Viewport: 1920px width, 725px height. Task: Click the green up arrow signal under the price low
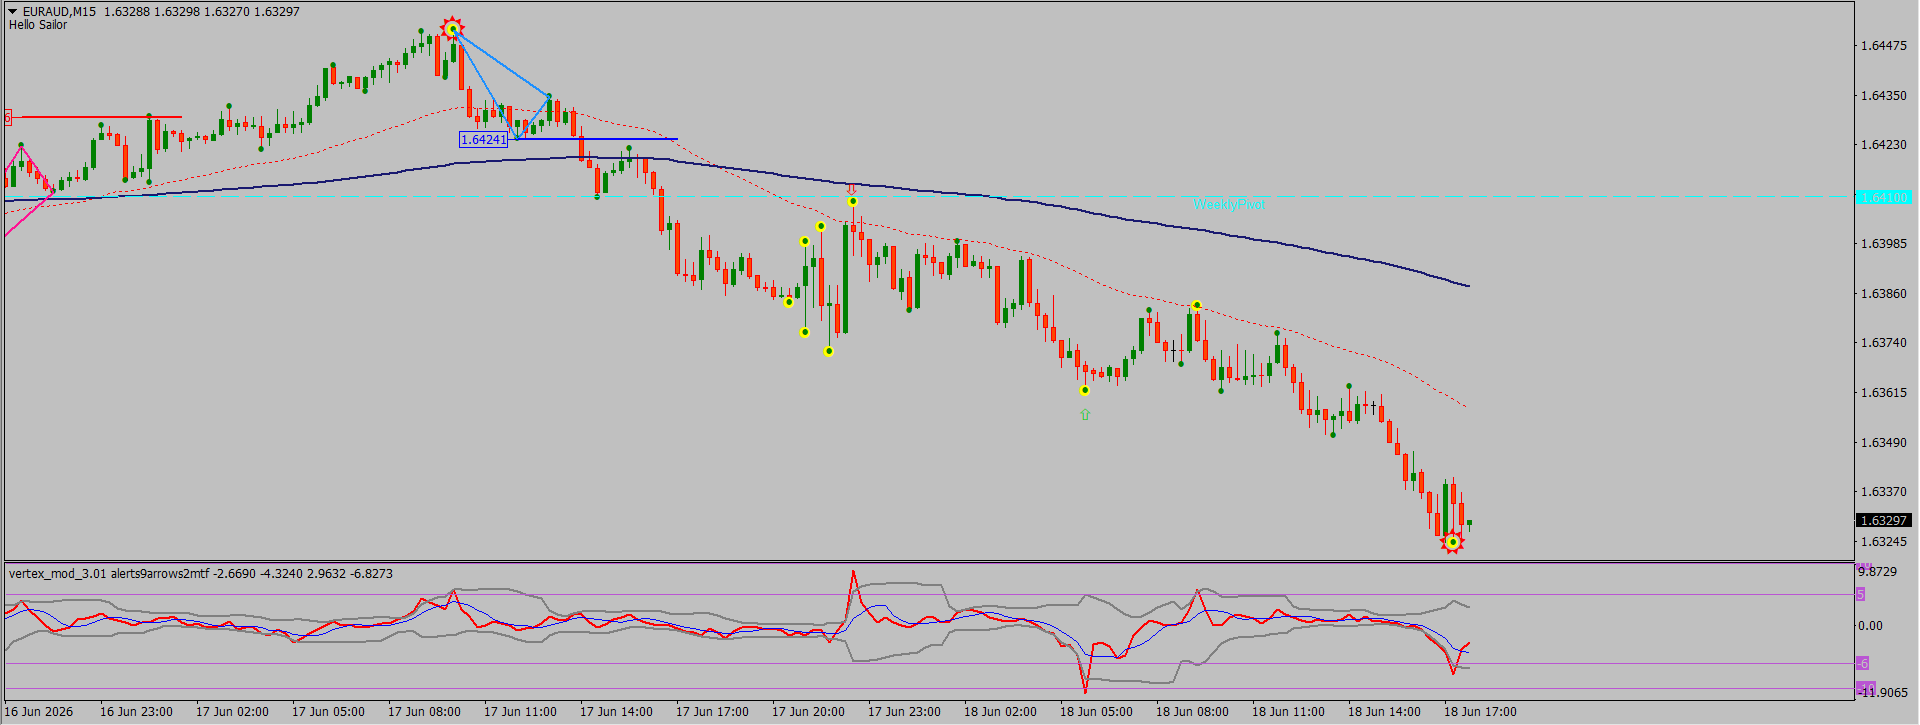1085,414
